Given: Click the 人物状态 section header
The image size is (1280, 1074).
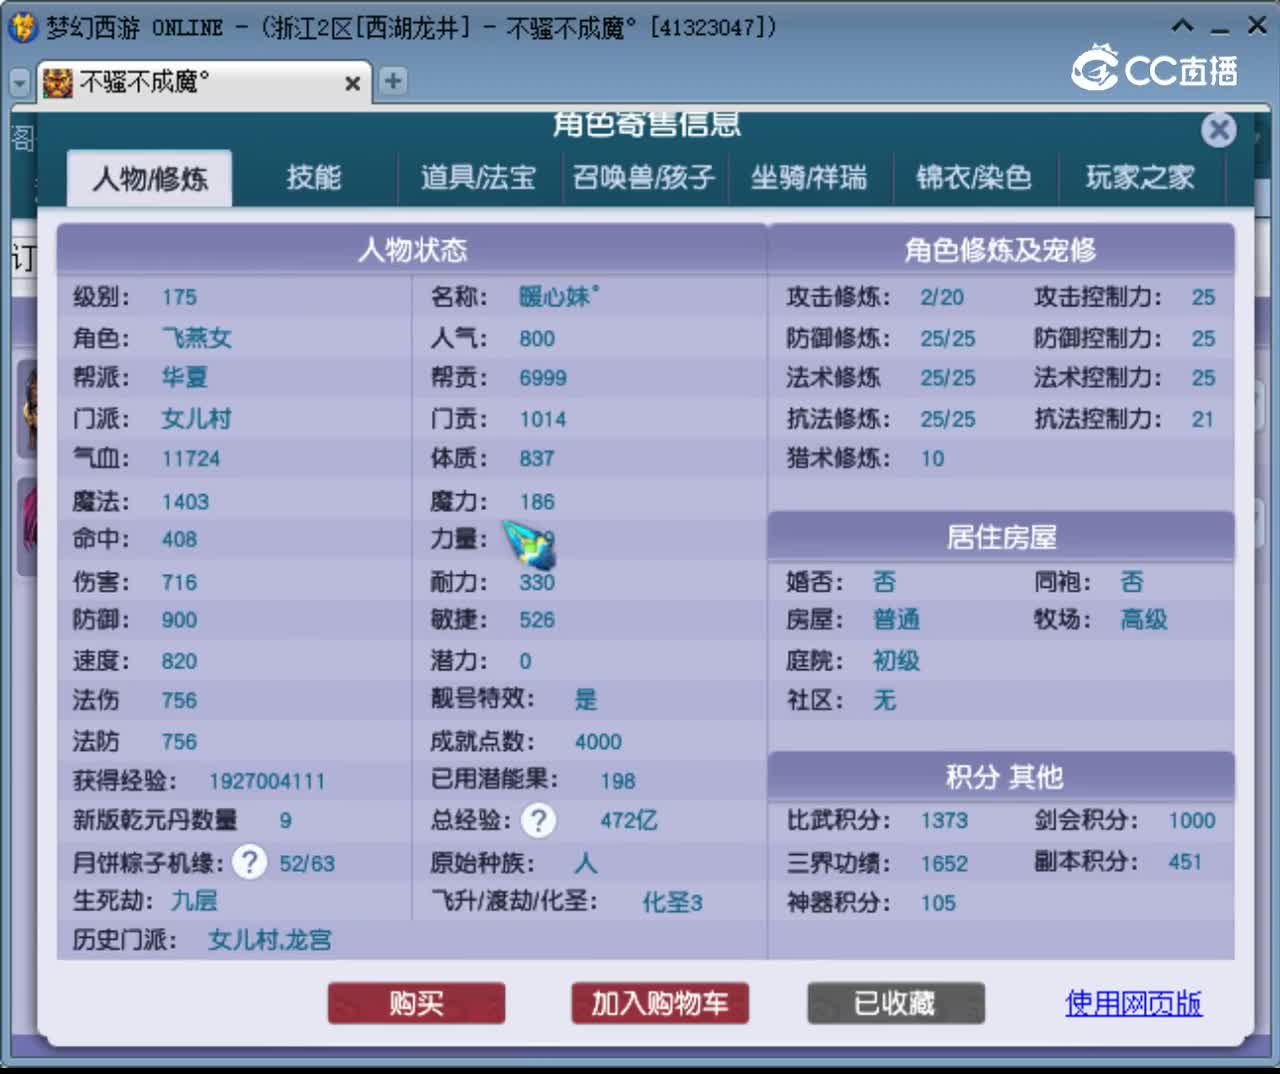Looking at the screenshot, I should click(412, 249).
